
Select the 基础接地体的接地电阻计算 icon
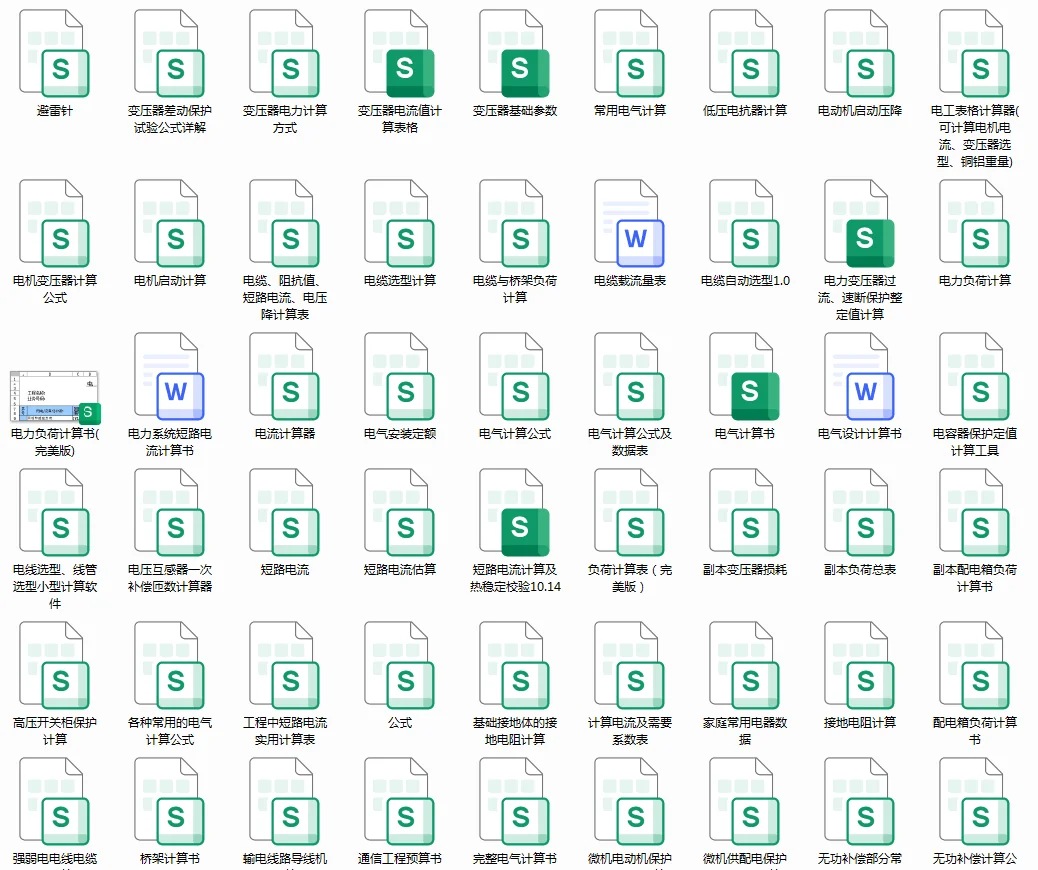(515, 666)
